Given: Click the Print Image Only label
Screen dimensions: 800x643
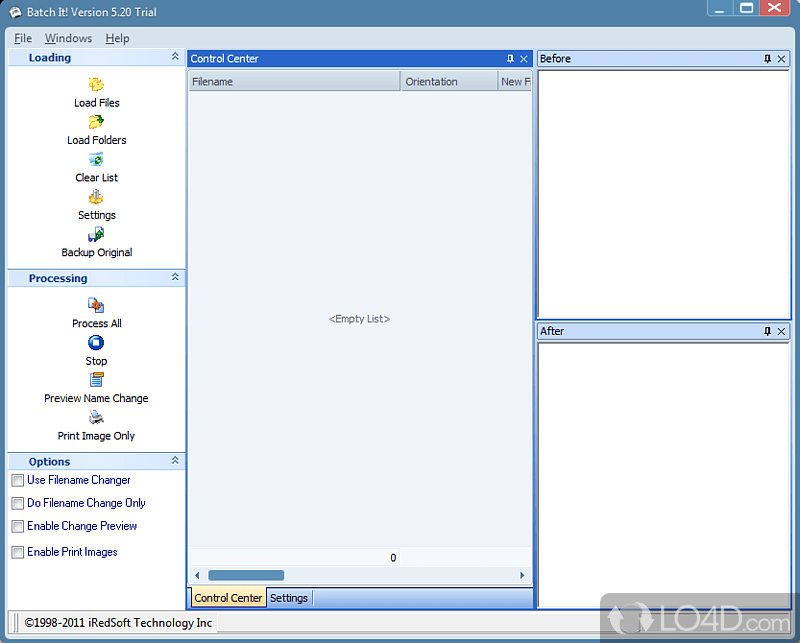Looking at the screenshot, I should [96, 436].
